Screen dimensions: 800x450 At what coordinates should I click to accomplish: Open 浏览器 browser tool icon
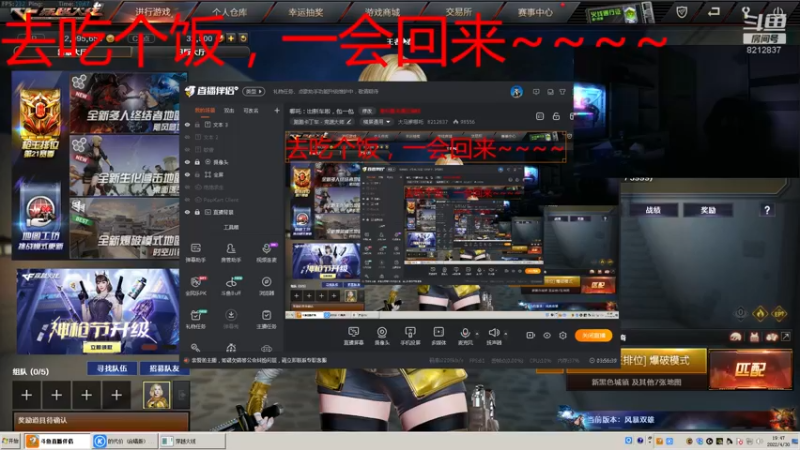pos(266,286)
